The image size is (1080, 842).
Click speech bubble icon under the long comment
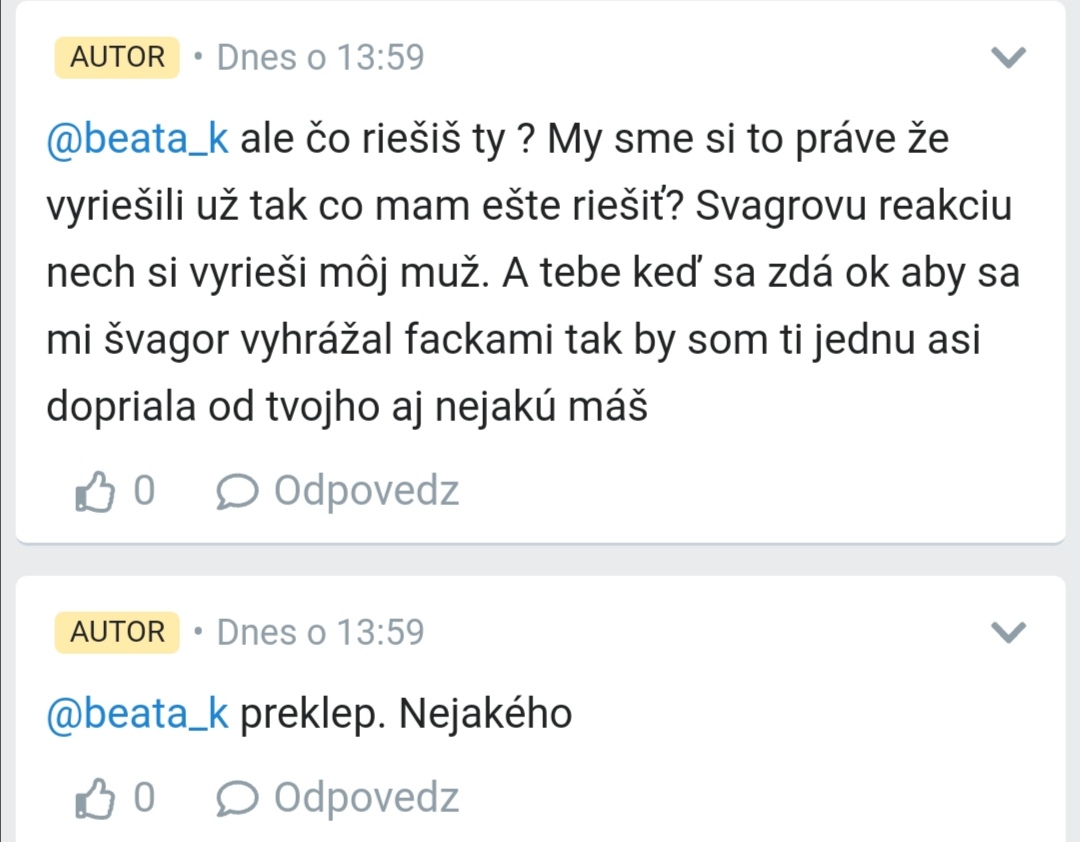tap(237, 491)
